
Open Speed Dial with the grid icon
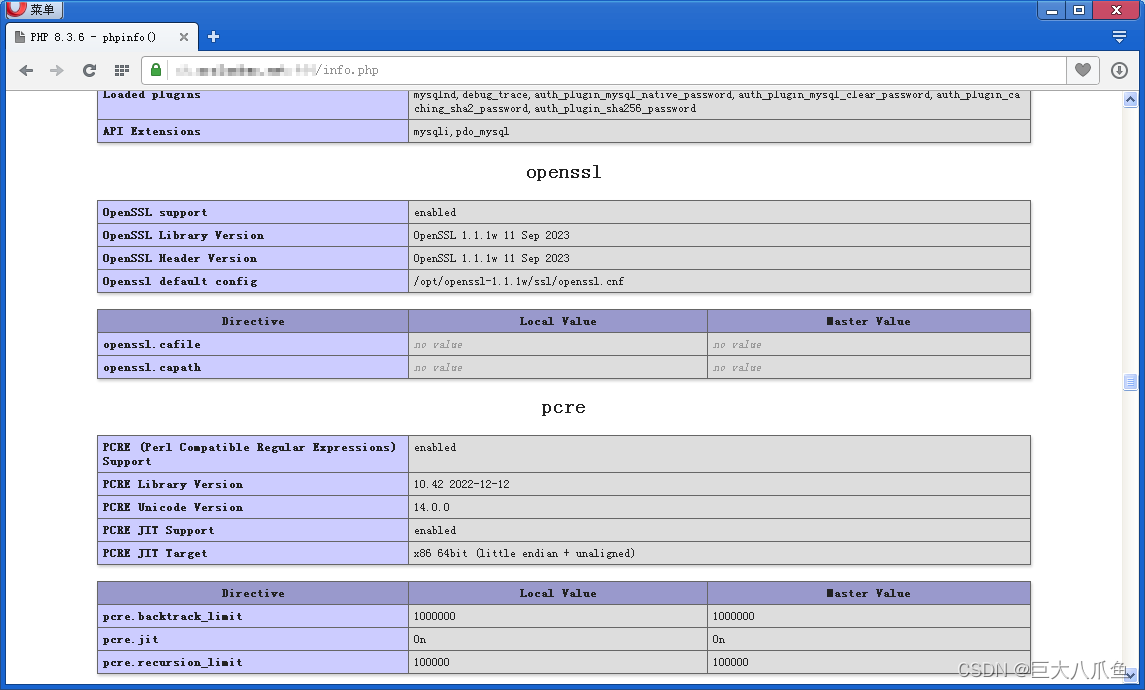point(121,70)
